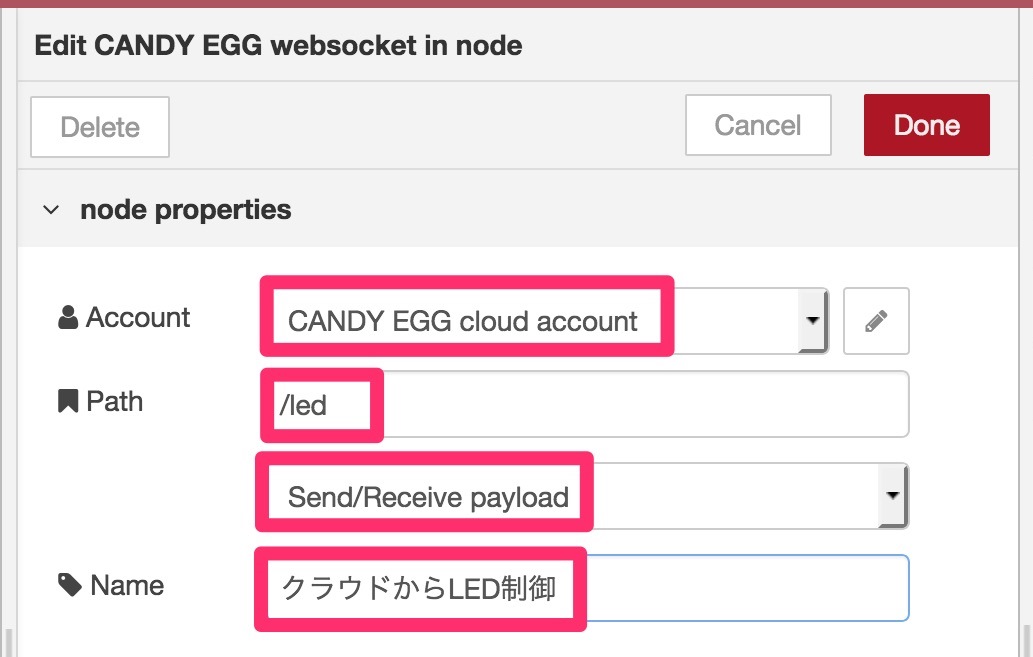
Task: Click the scrollbar at the right edge
Action: point(1028,639)
